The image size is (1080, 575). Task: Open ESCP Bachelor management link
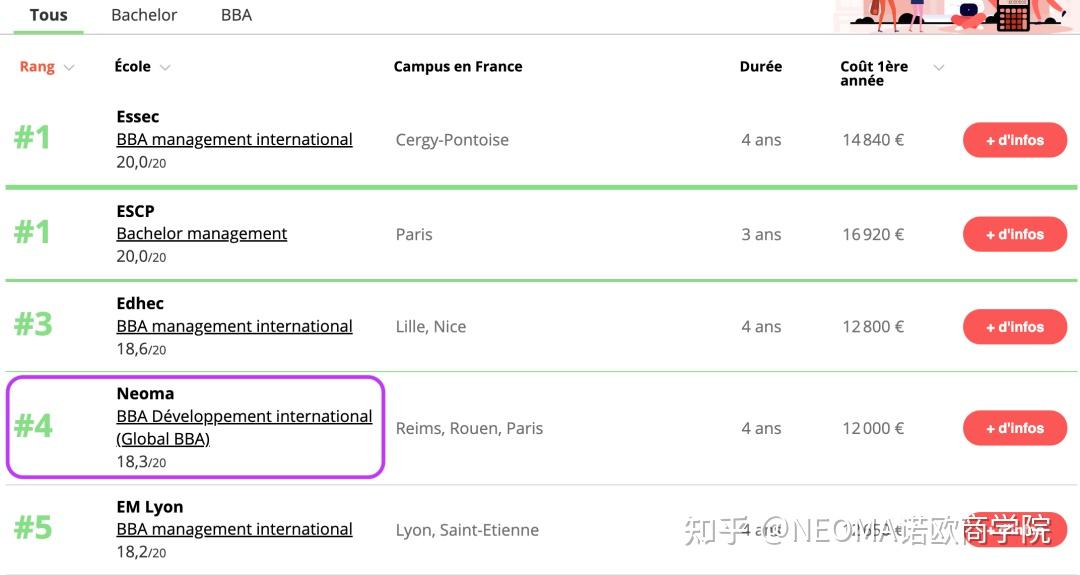(202, 233)
